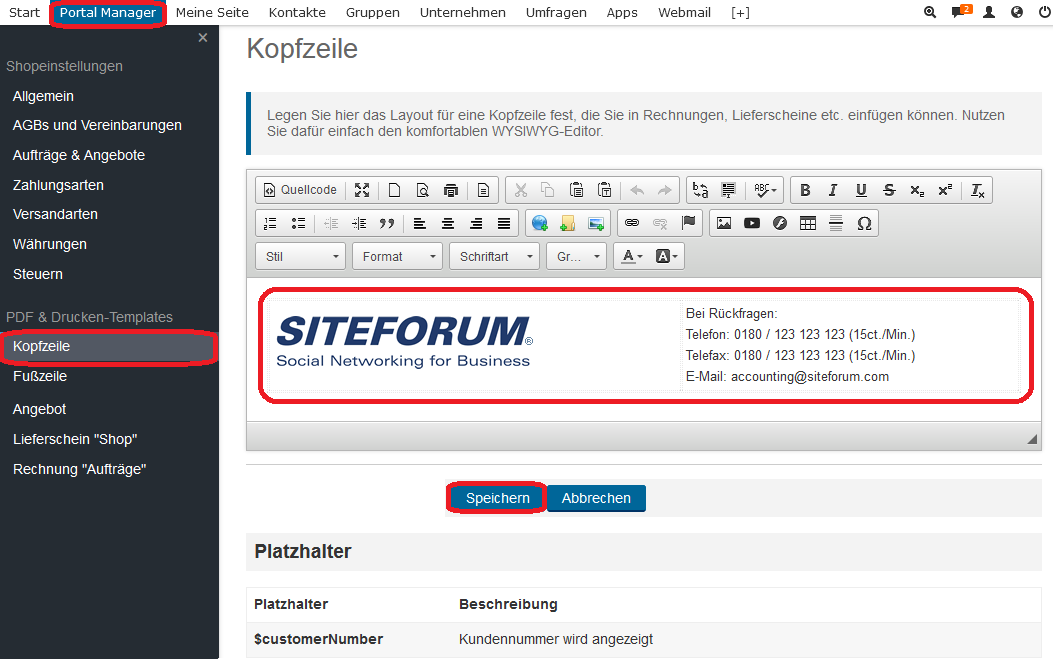Insert a special character with Omega icon
Screen dimensions: 1053x659
864,224
